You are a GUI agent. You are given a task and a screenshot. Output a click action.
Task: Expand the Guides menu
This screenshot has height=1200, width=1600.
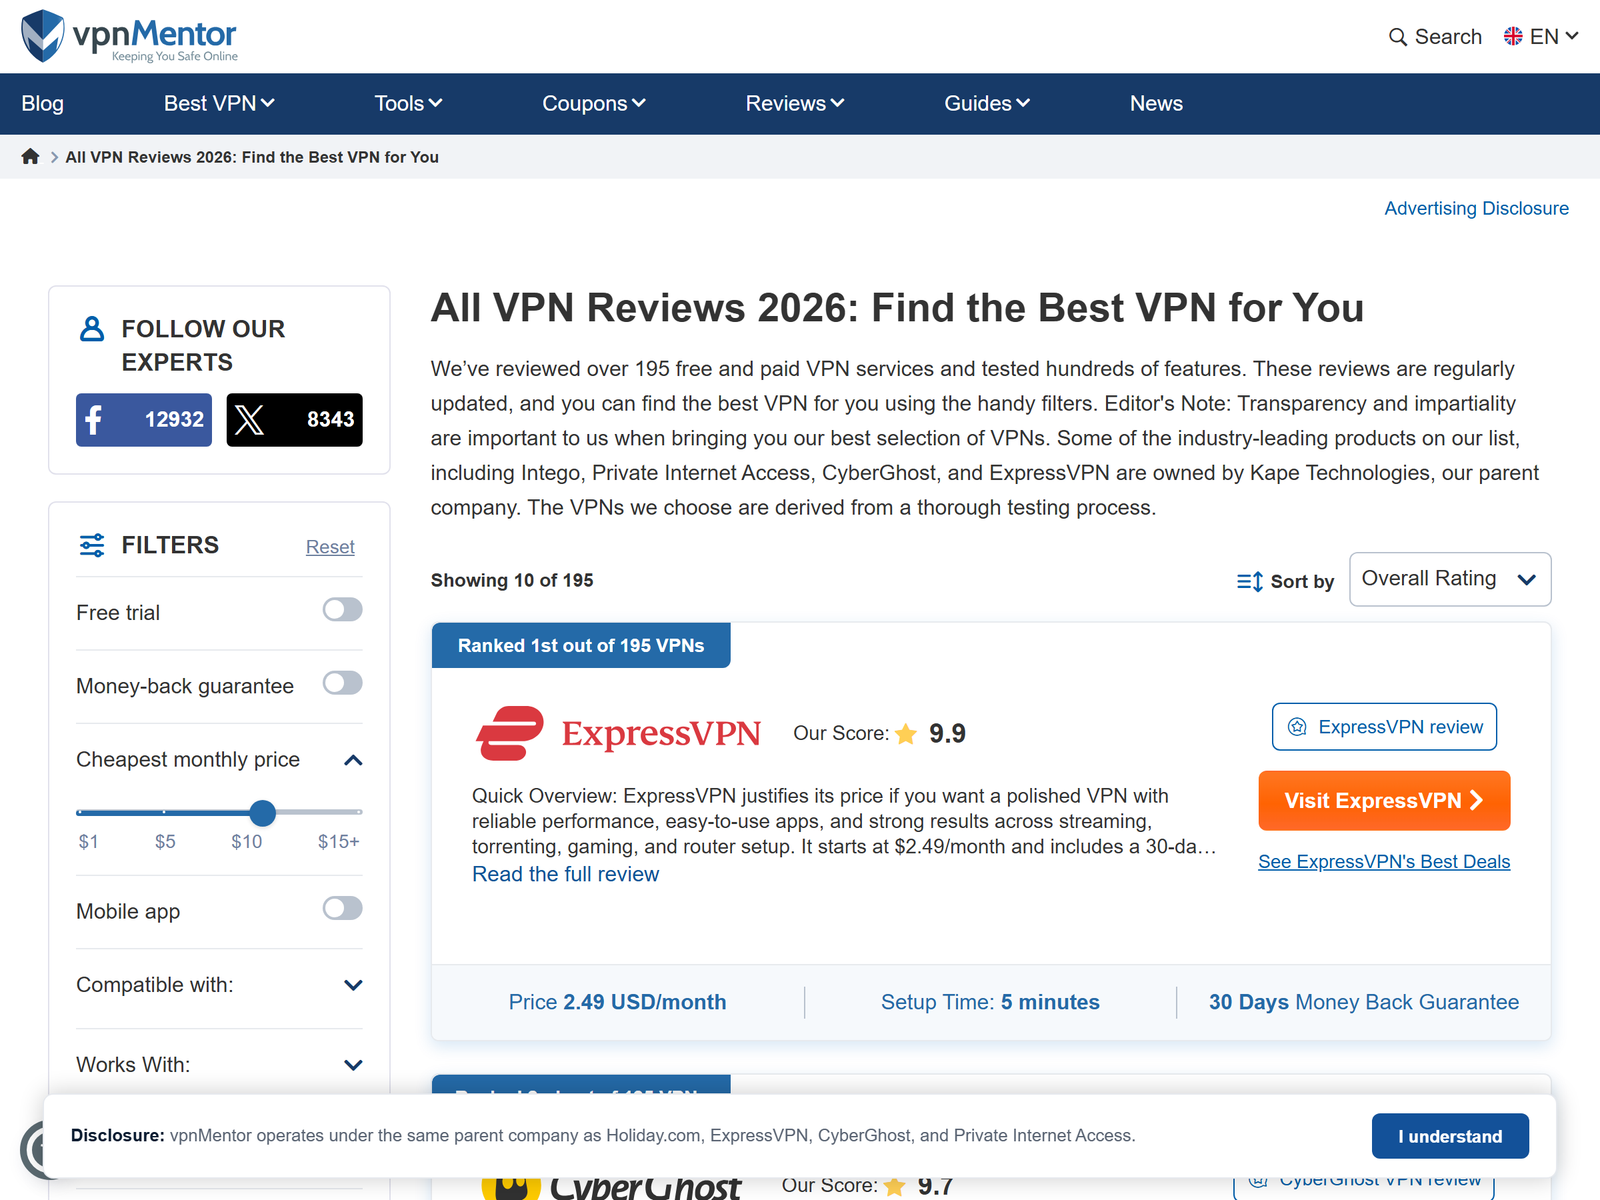(987, 103)
